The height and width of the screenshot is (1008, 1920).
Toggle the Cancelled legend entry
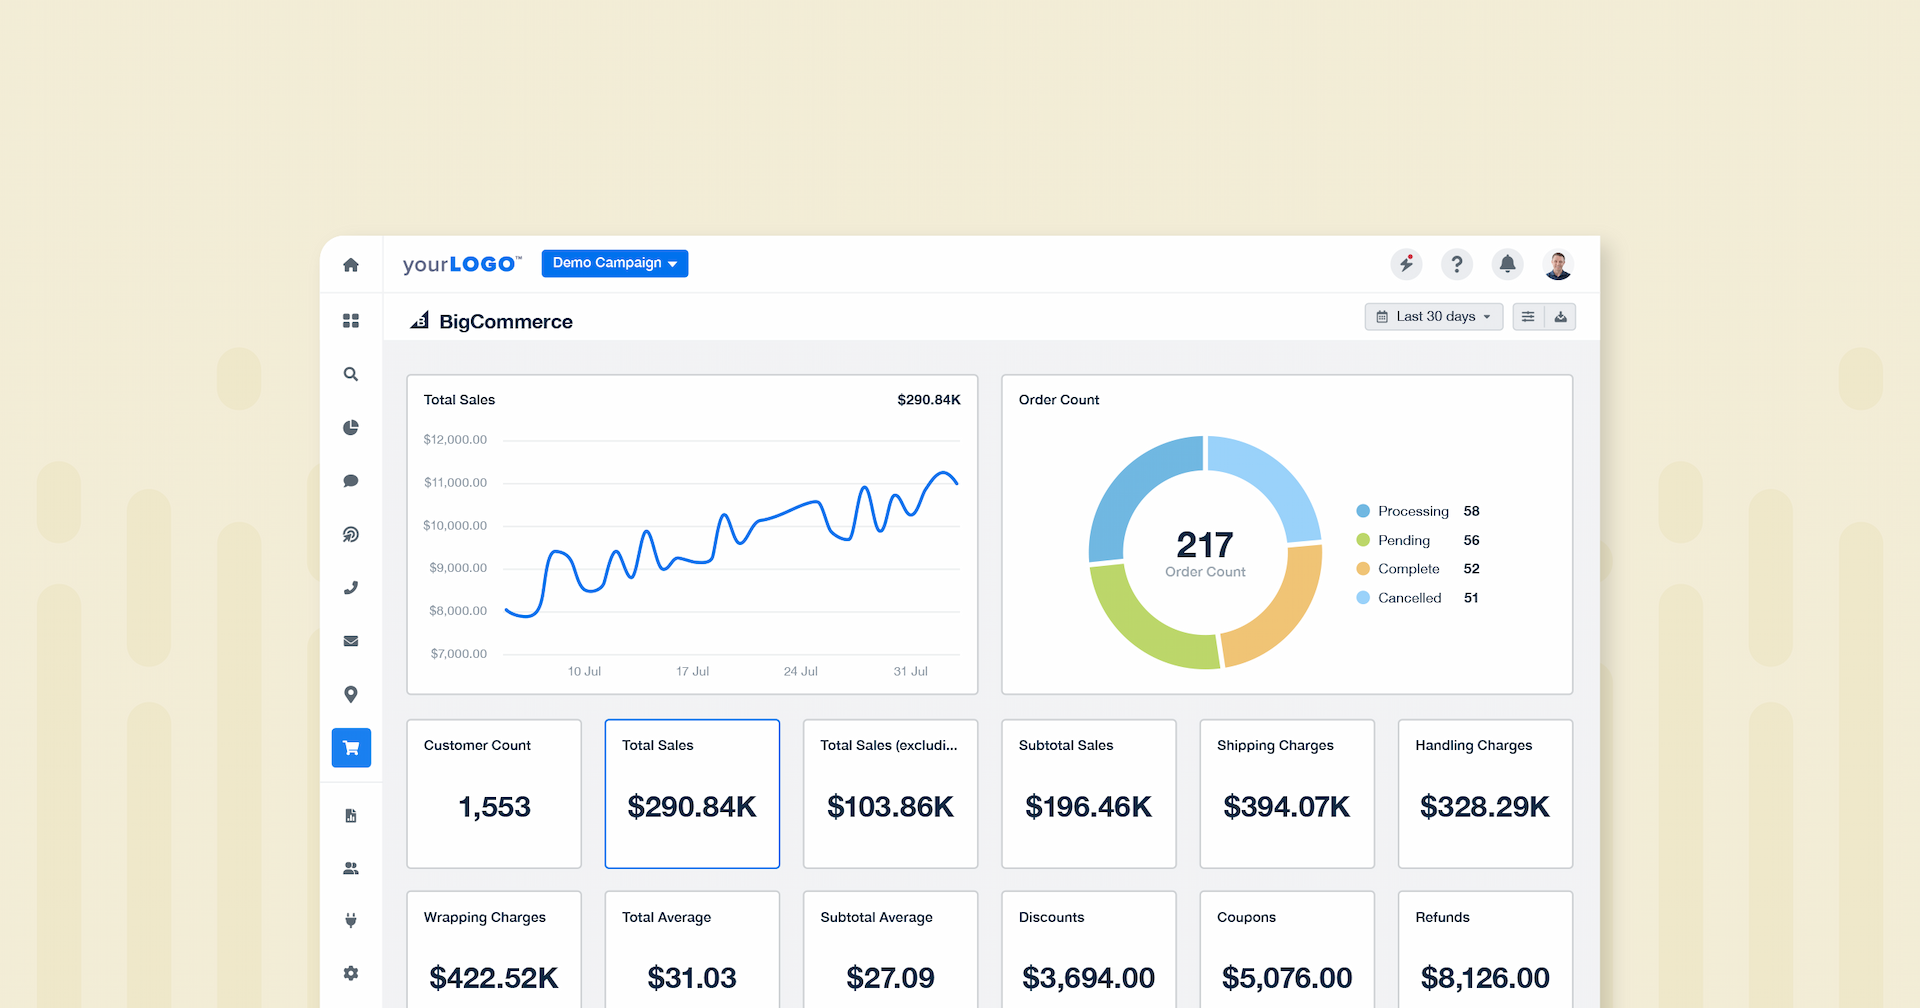[x=1408, y=597]
